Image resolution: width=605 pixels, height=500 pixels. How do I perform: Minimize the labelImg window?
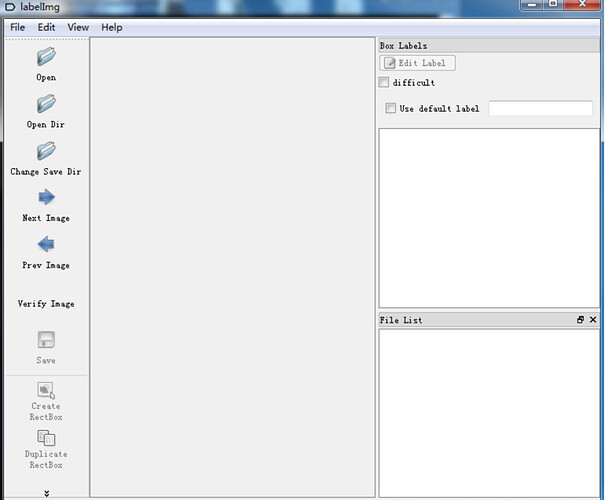tap(531, 5)
